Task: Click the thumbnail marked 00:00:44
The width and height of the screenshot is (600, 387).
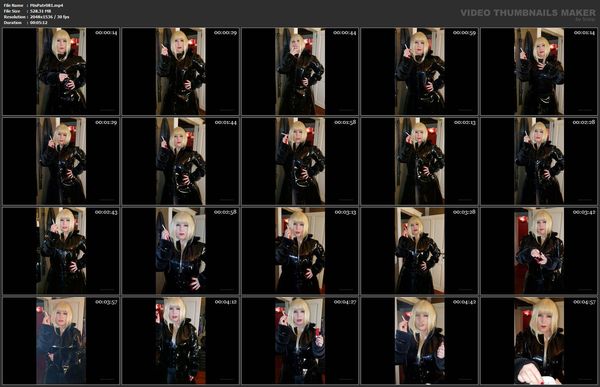Action: click(x=300, y=71)
